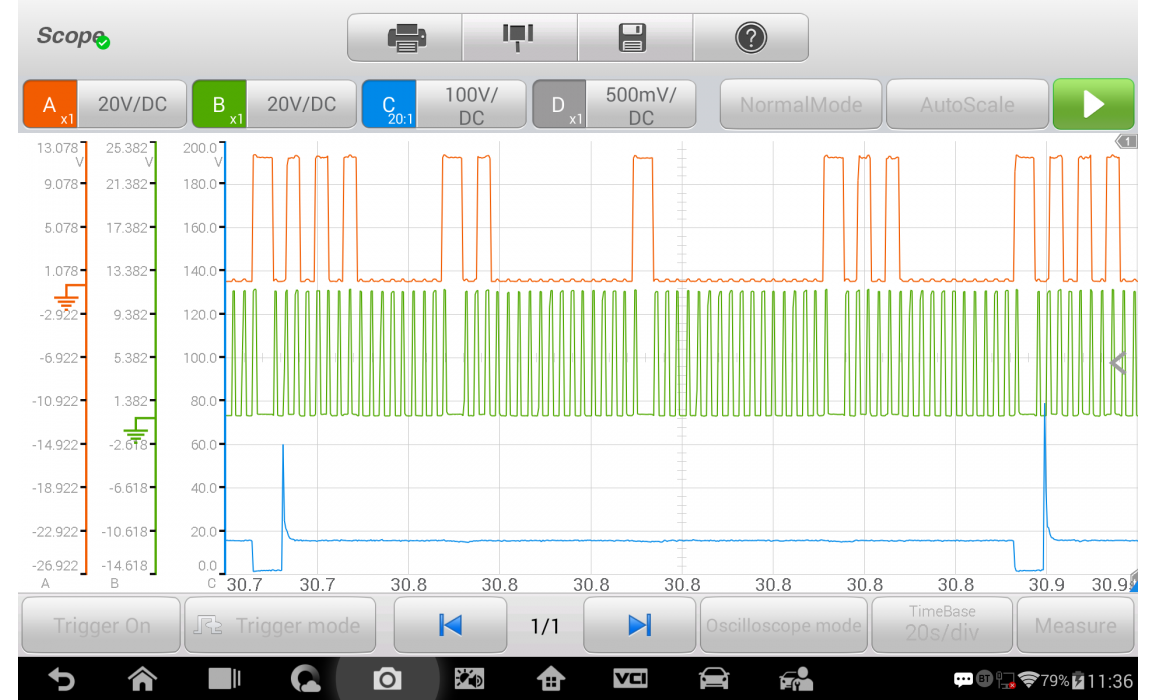This screenshot has height=700, width=1156.
Task: Jump to the first waveform page
Action: (x=450, y=625)
